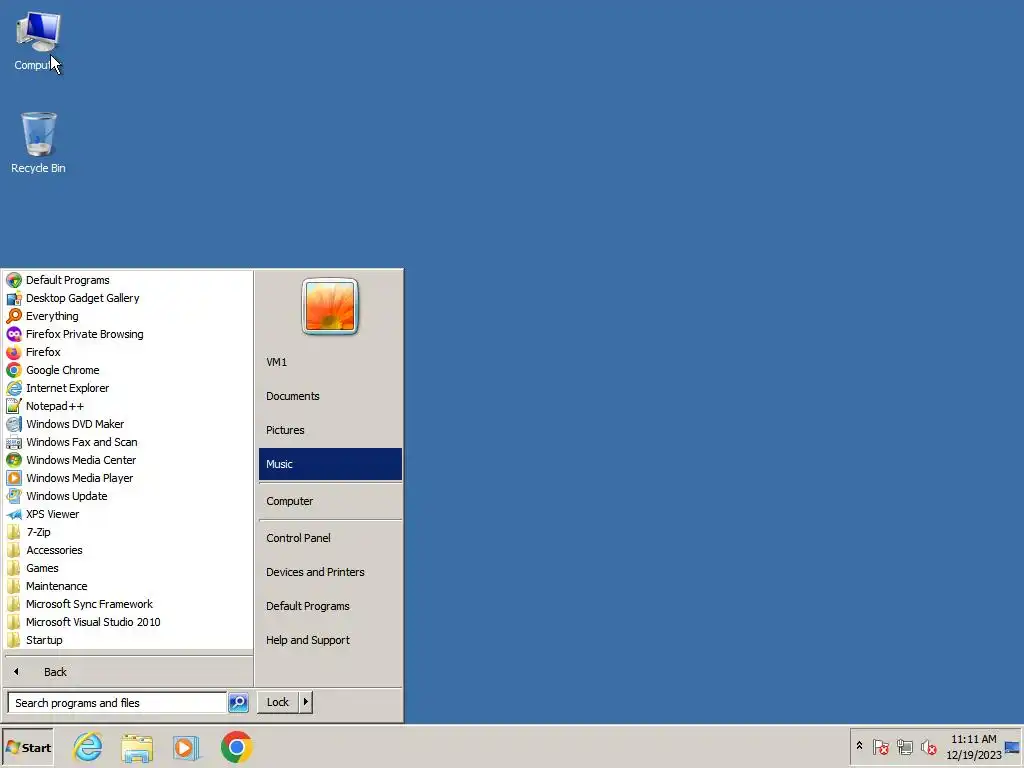Open the Everything search app icon
This screenshot has height=768, width=1024.
[14, 316]
